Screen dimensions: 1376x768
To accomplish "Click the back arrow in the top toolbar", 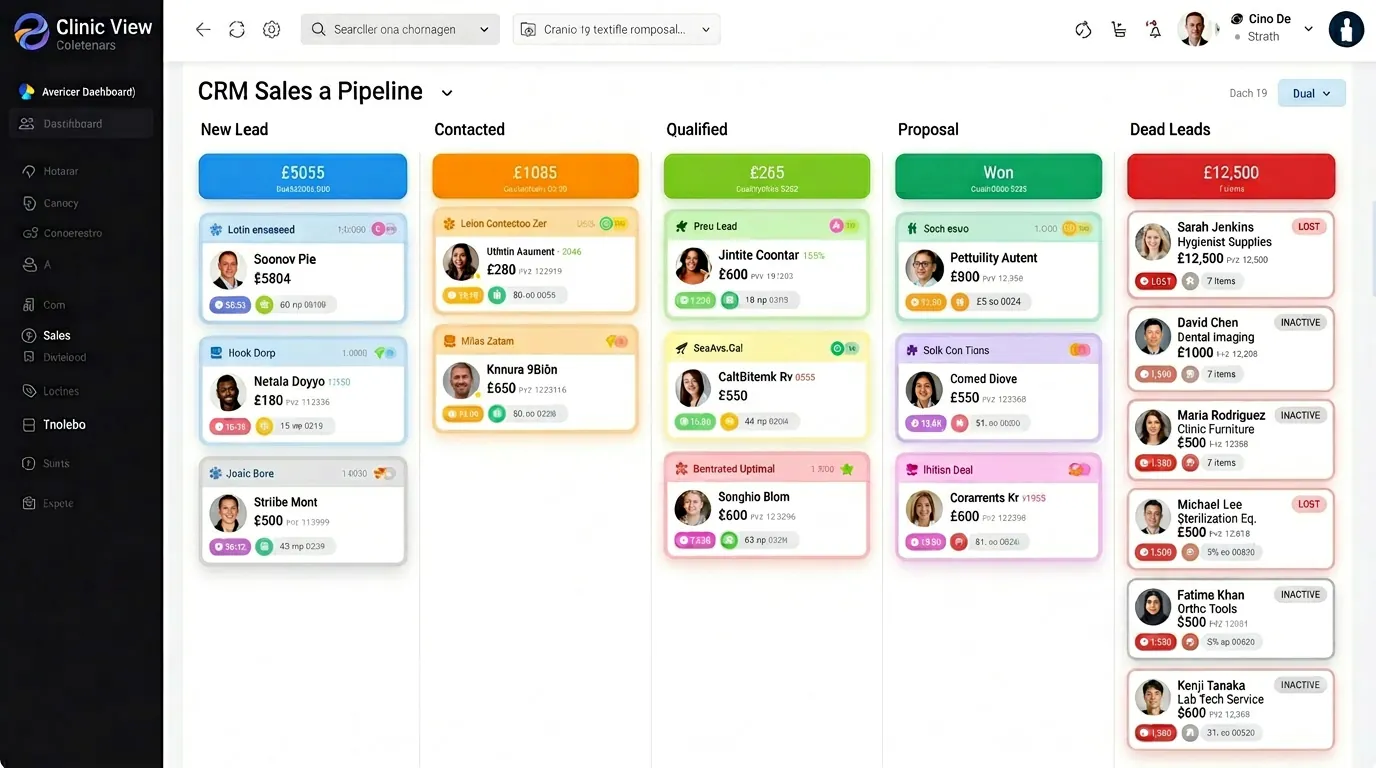I will 203,29.
